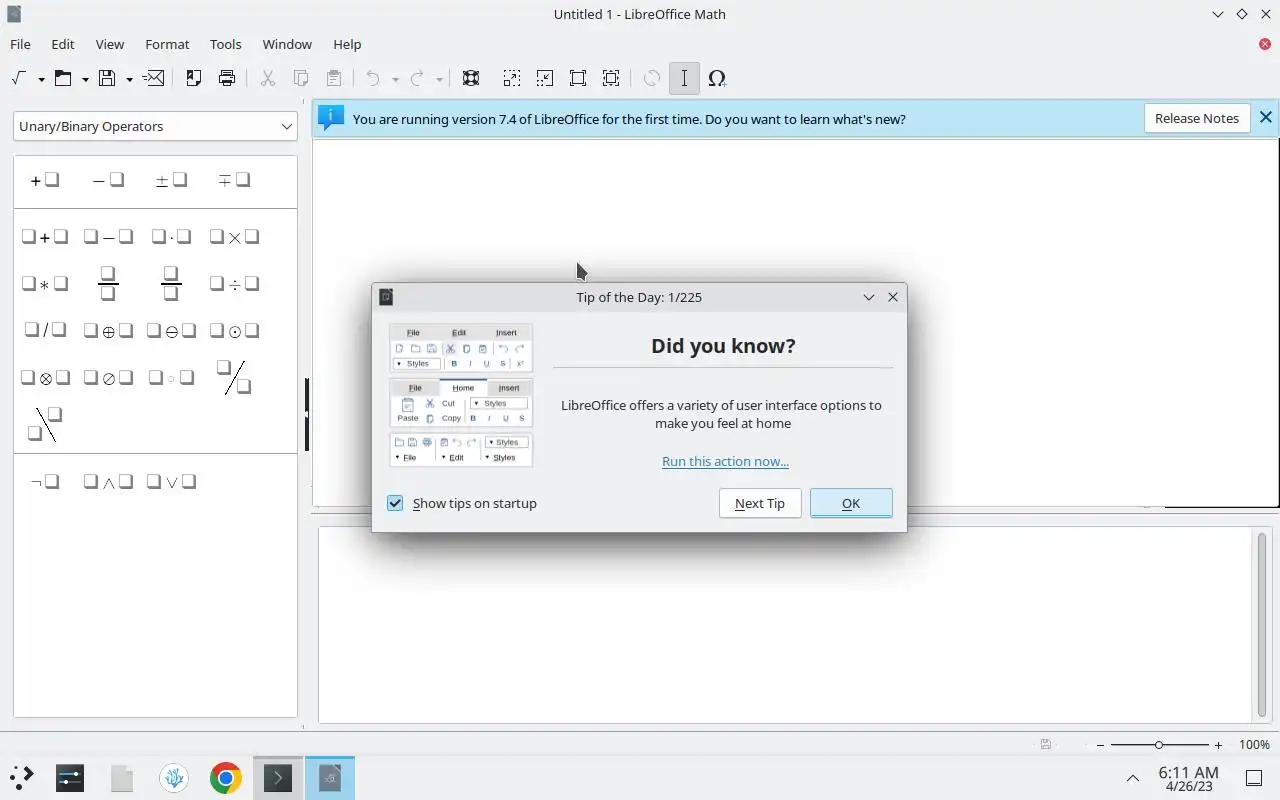Click OK in Tip of the Day dialog
The height and width of the screenshot is (800, 1280).
point(851,503)
